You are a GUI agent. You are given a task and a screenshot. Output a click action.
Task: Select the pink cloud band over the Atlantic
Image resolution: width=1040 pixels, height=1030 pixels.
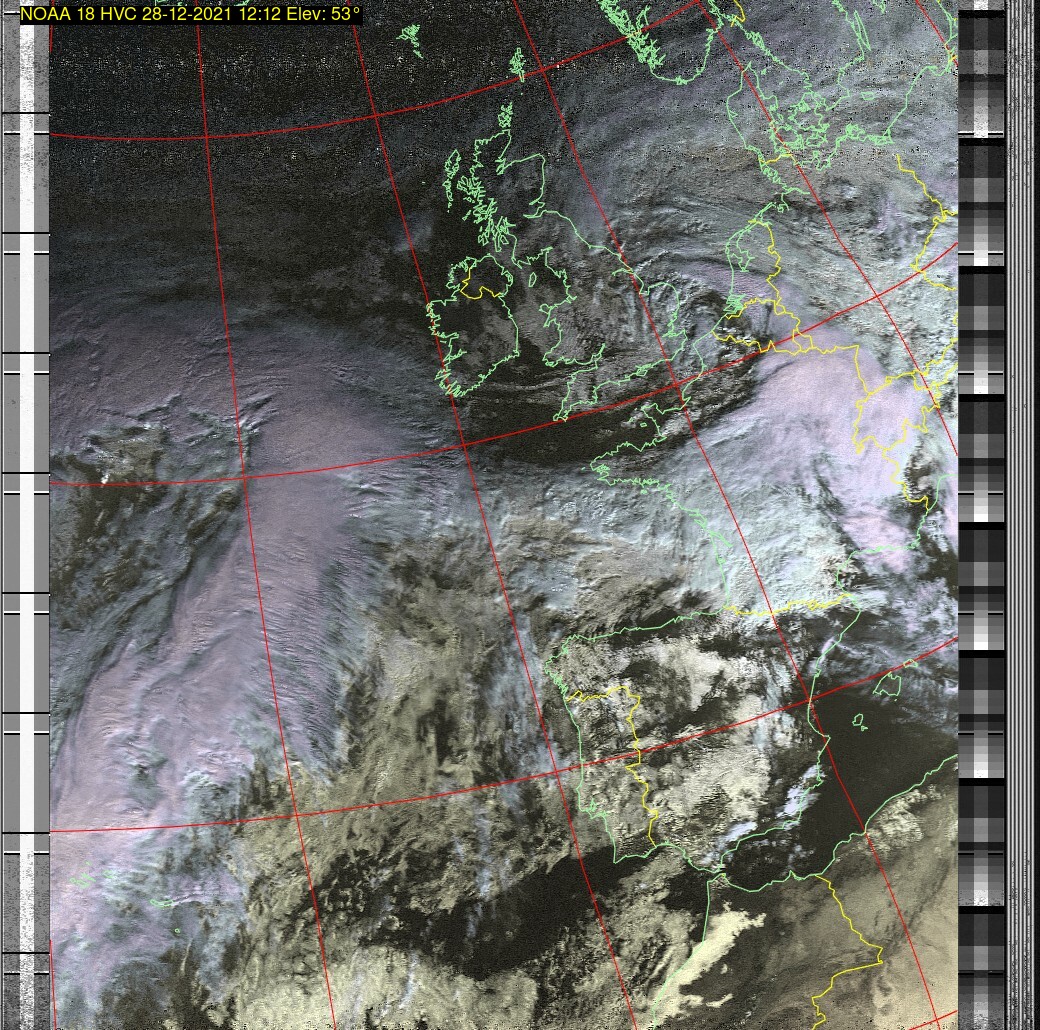[280, 520]
